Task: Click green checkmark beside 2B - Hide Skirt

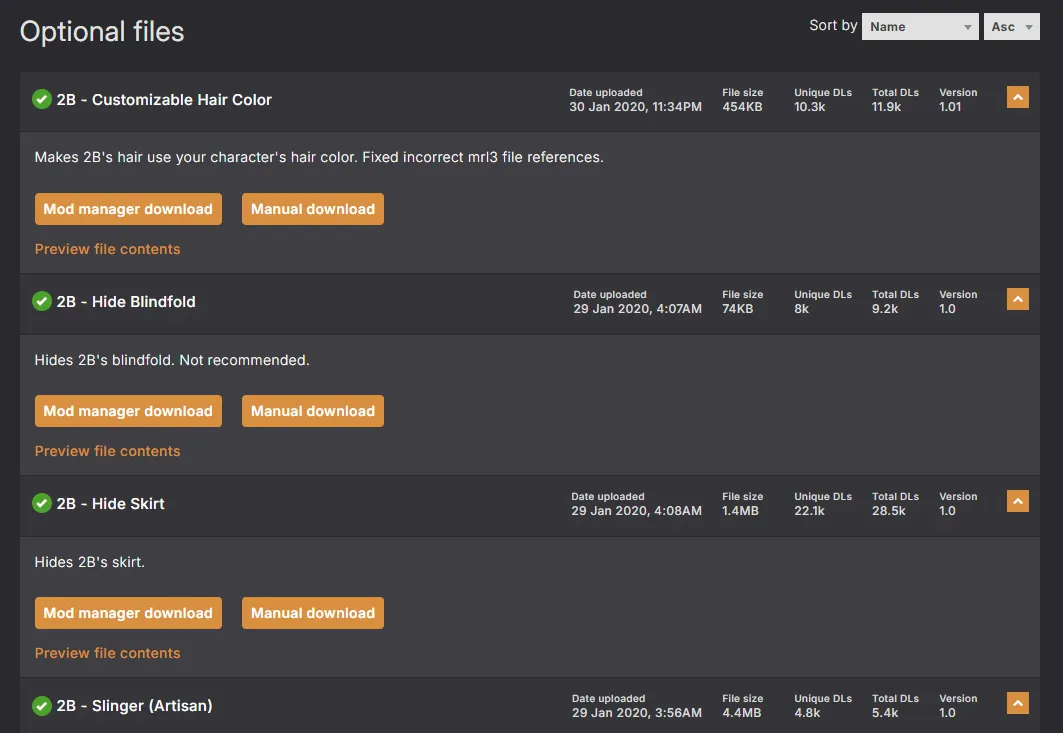Action: pyautogui.click(x=42, y=503)
